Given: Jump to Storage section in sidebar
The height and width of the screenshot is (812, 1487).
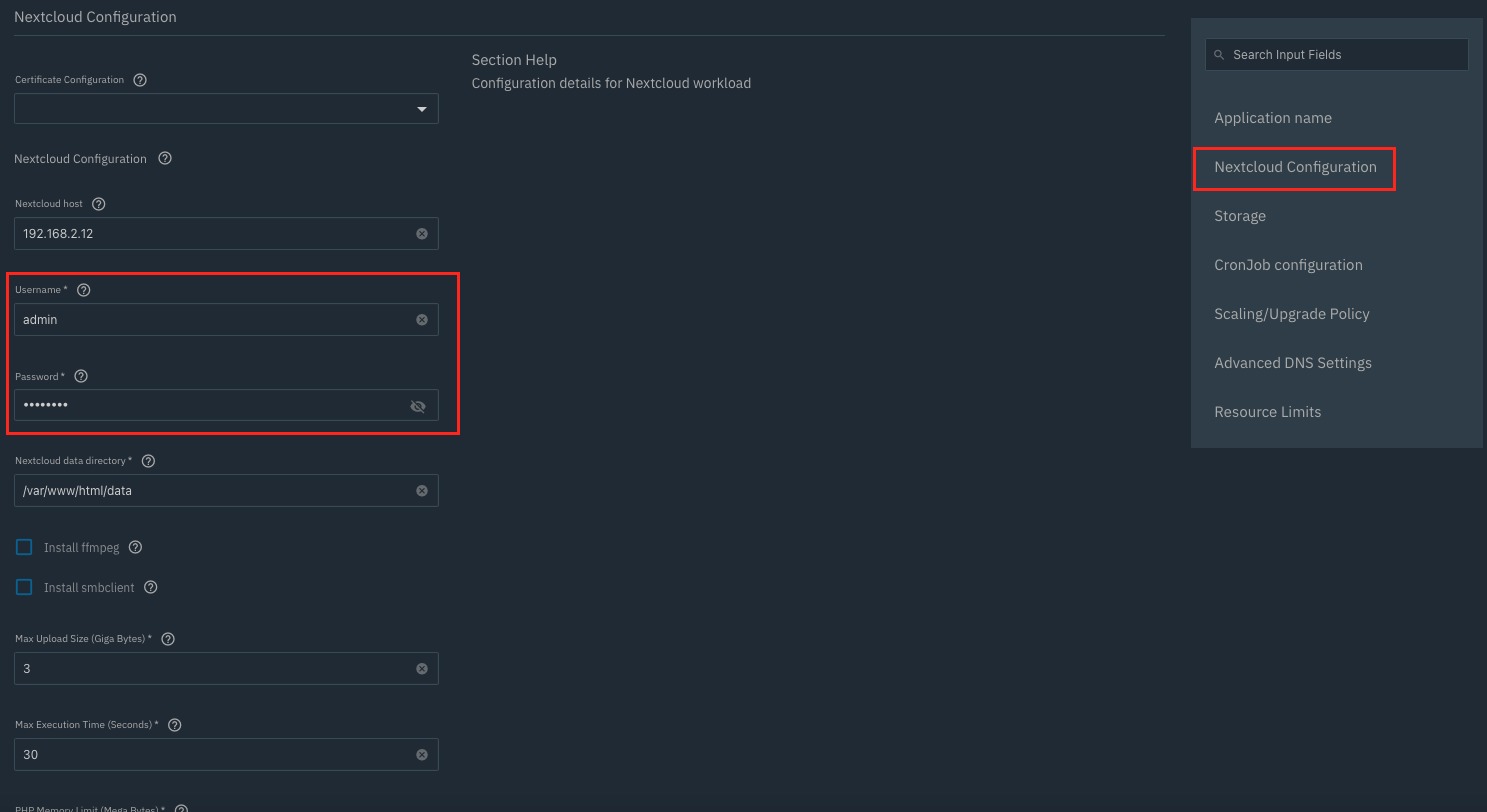Looking at the screenshot, I should click(x=1240, y=216).
